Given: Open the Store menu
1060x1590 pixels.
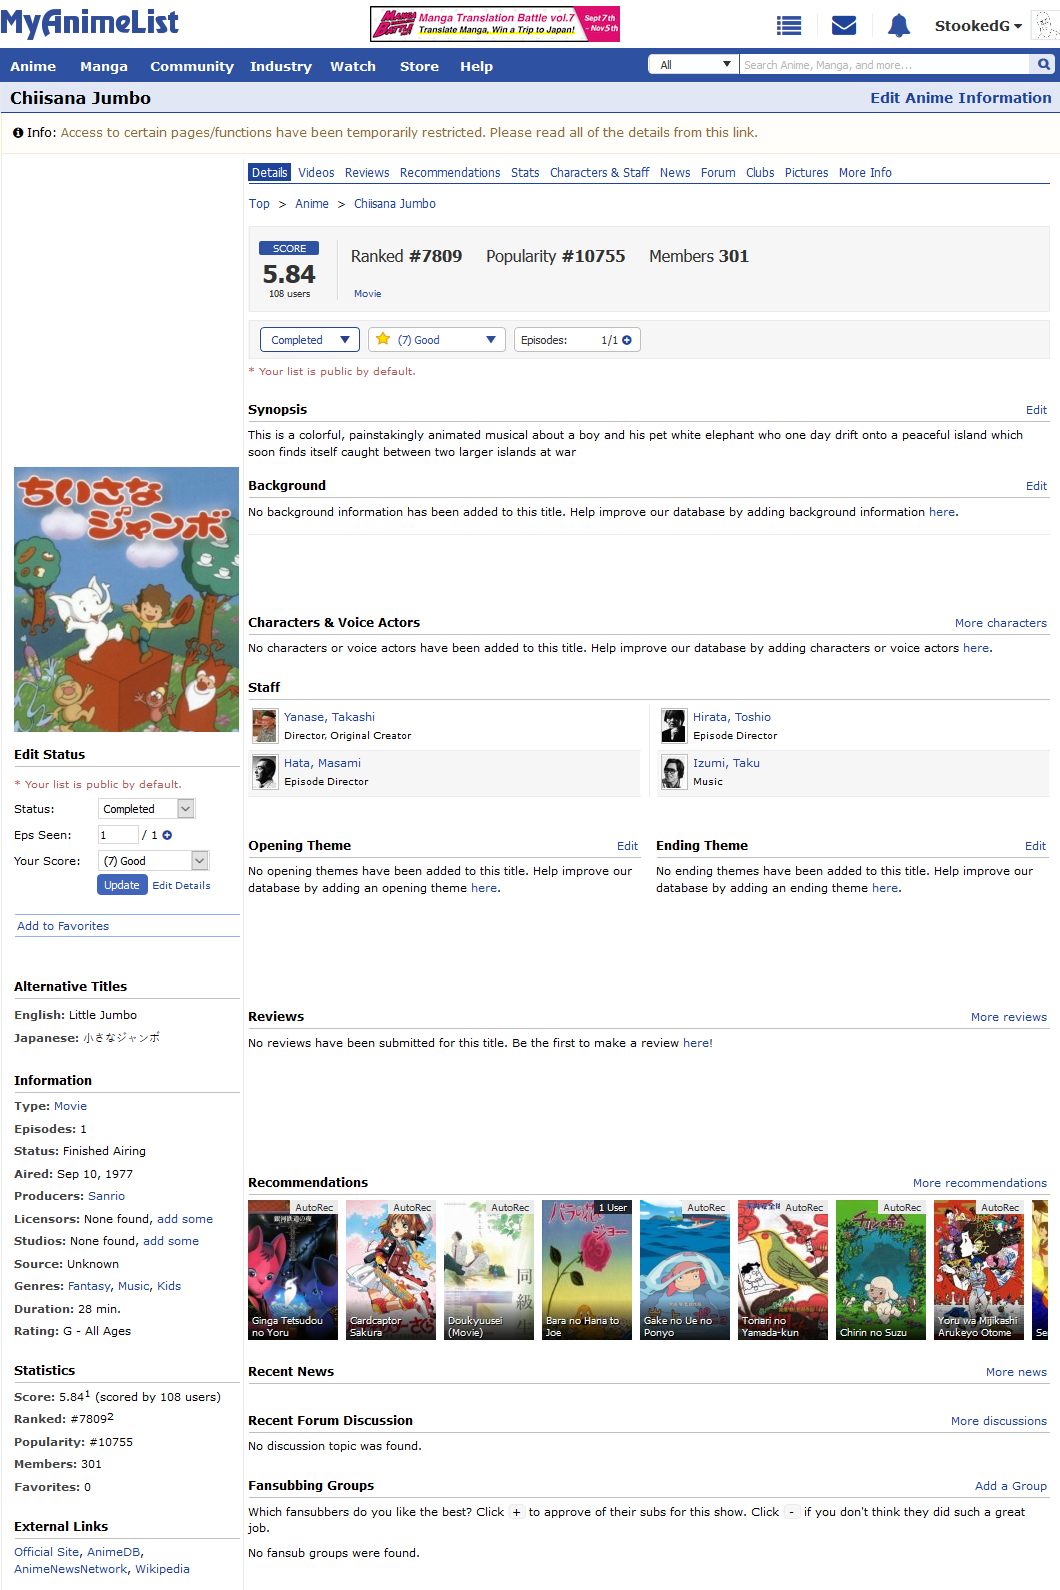Looking at the screenshot, I should (419, 67).
